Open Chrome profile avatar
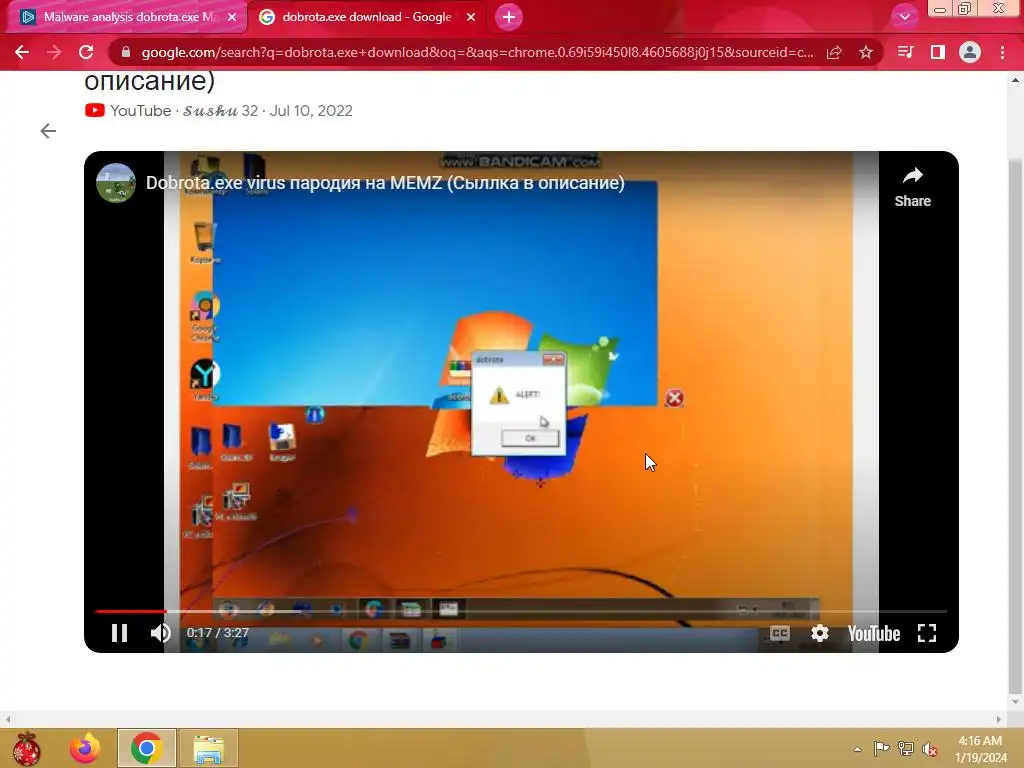This screenshot has height=768, width=1024. pyautogui.click(x=970, y=52)
